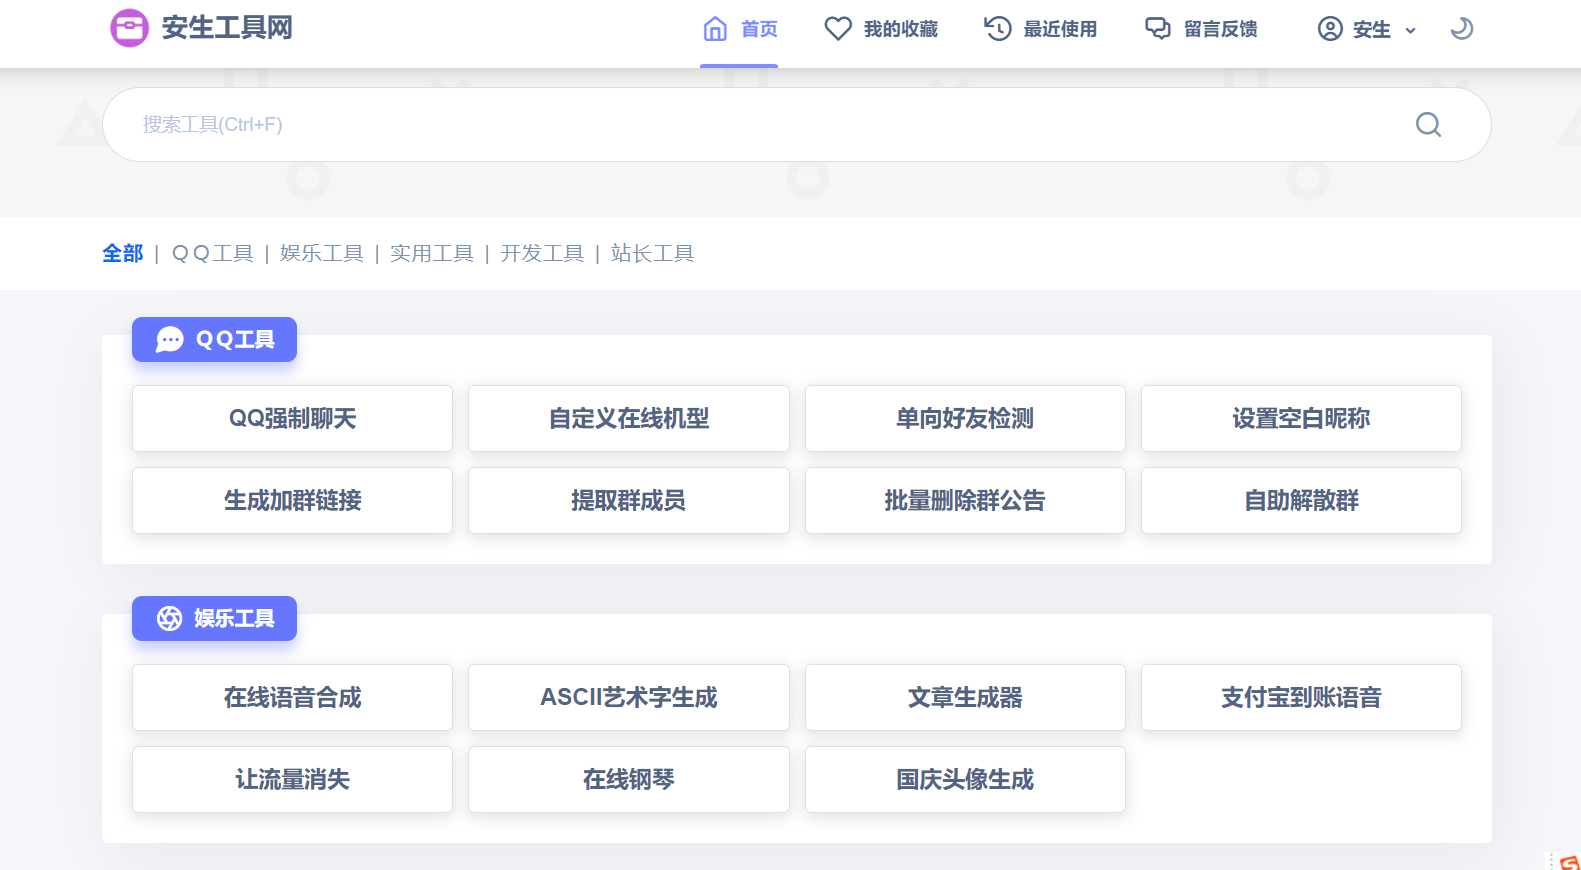Screen dimensions: 1581x870
Task: Open the 自定义在线机型 tool
Action: (x=629, y=418)
